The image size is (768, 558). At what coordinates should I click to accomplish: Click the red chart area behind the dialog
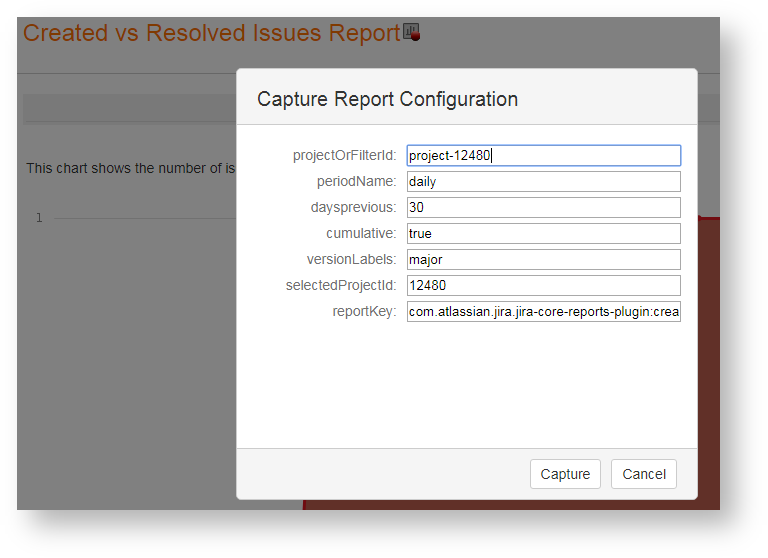[x=708, y=350]
